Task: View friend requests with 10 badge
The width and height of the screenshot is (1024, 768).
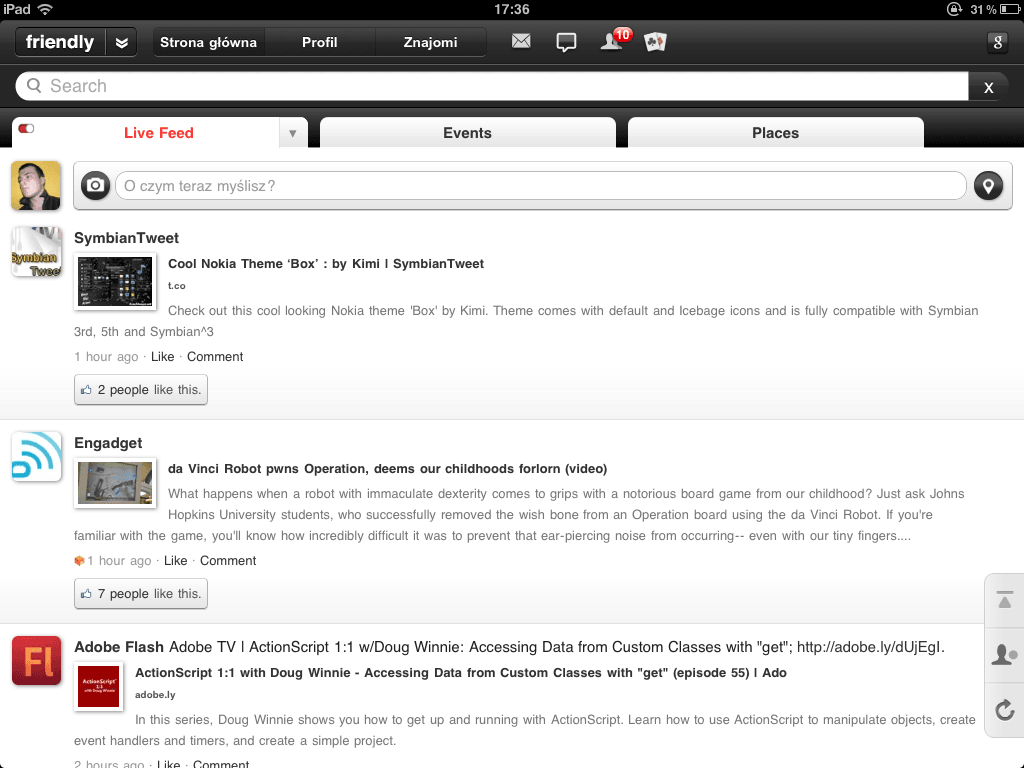Action: [x=616, y=40]
